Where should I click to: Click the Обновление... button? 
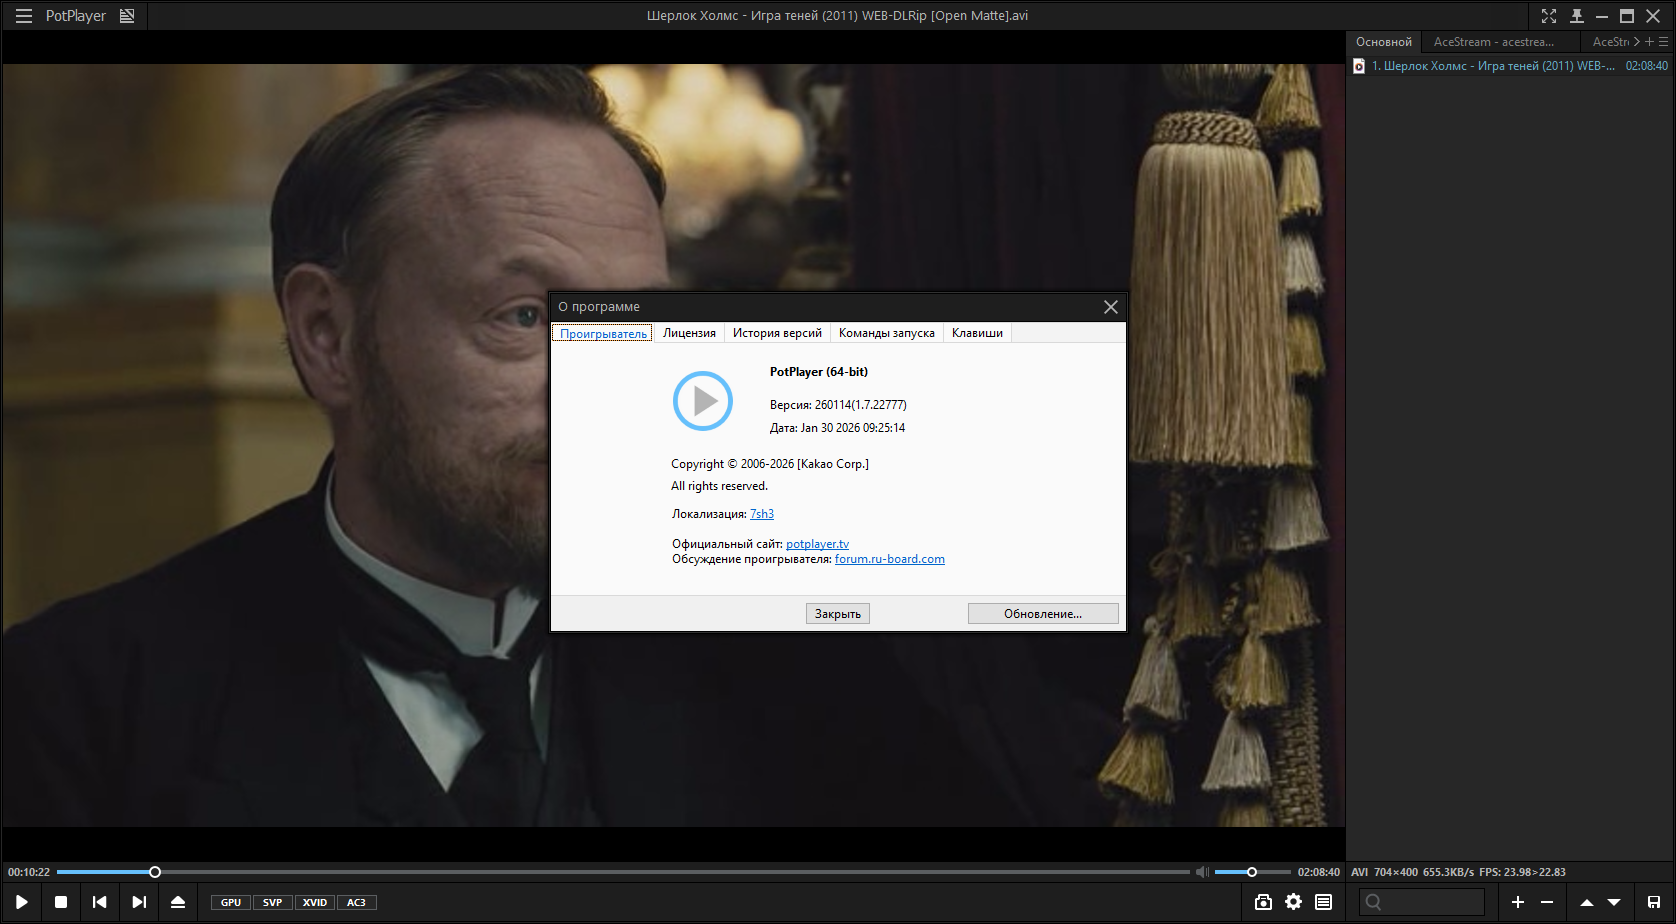pyautogui.click(x=1042, y=614)
